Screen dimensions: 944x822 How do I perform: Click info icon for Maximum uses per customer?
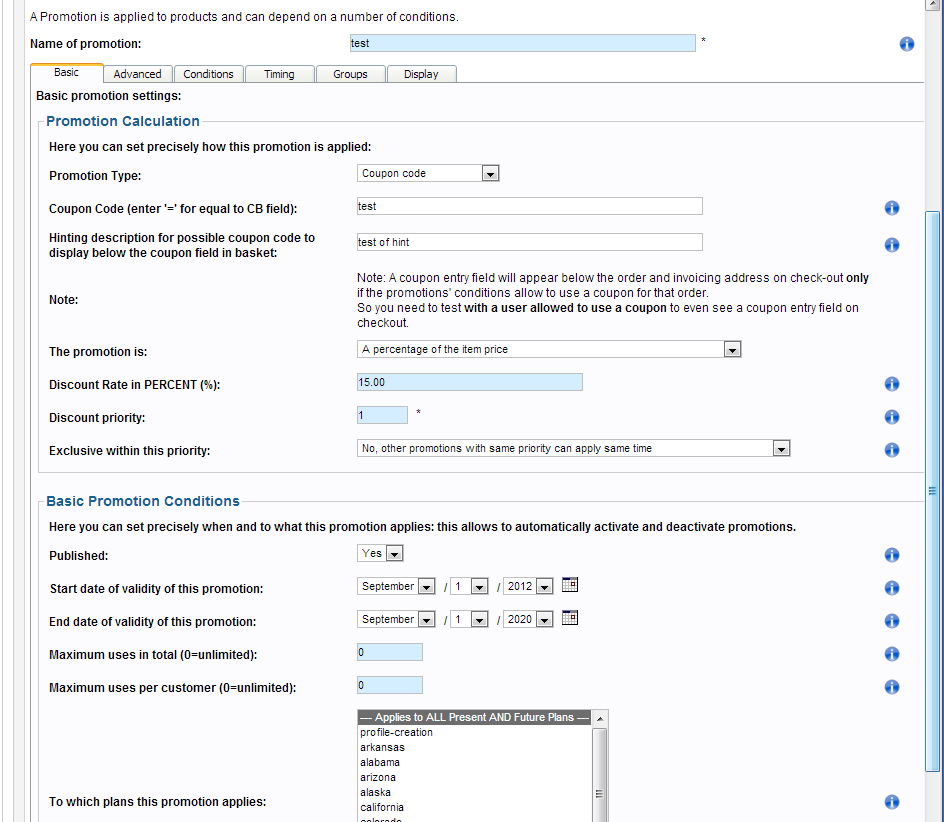(892, 687)
